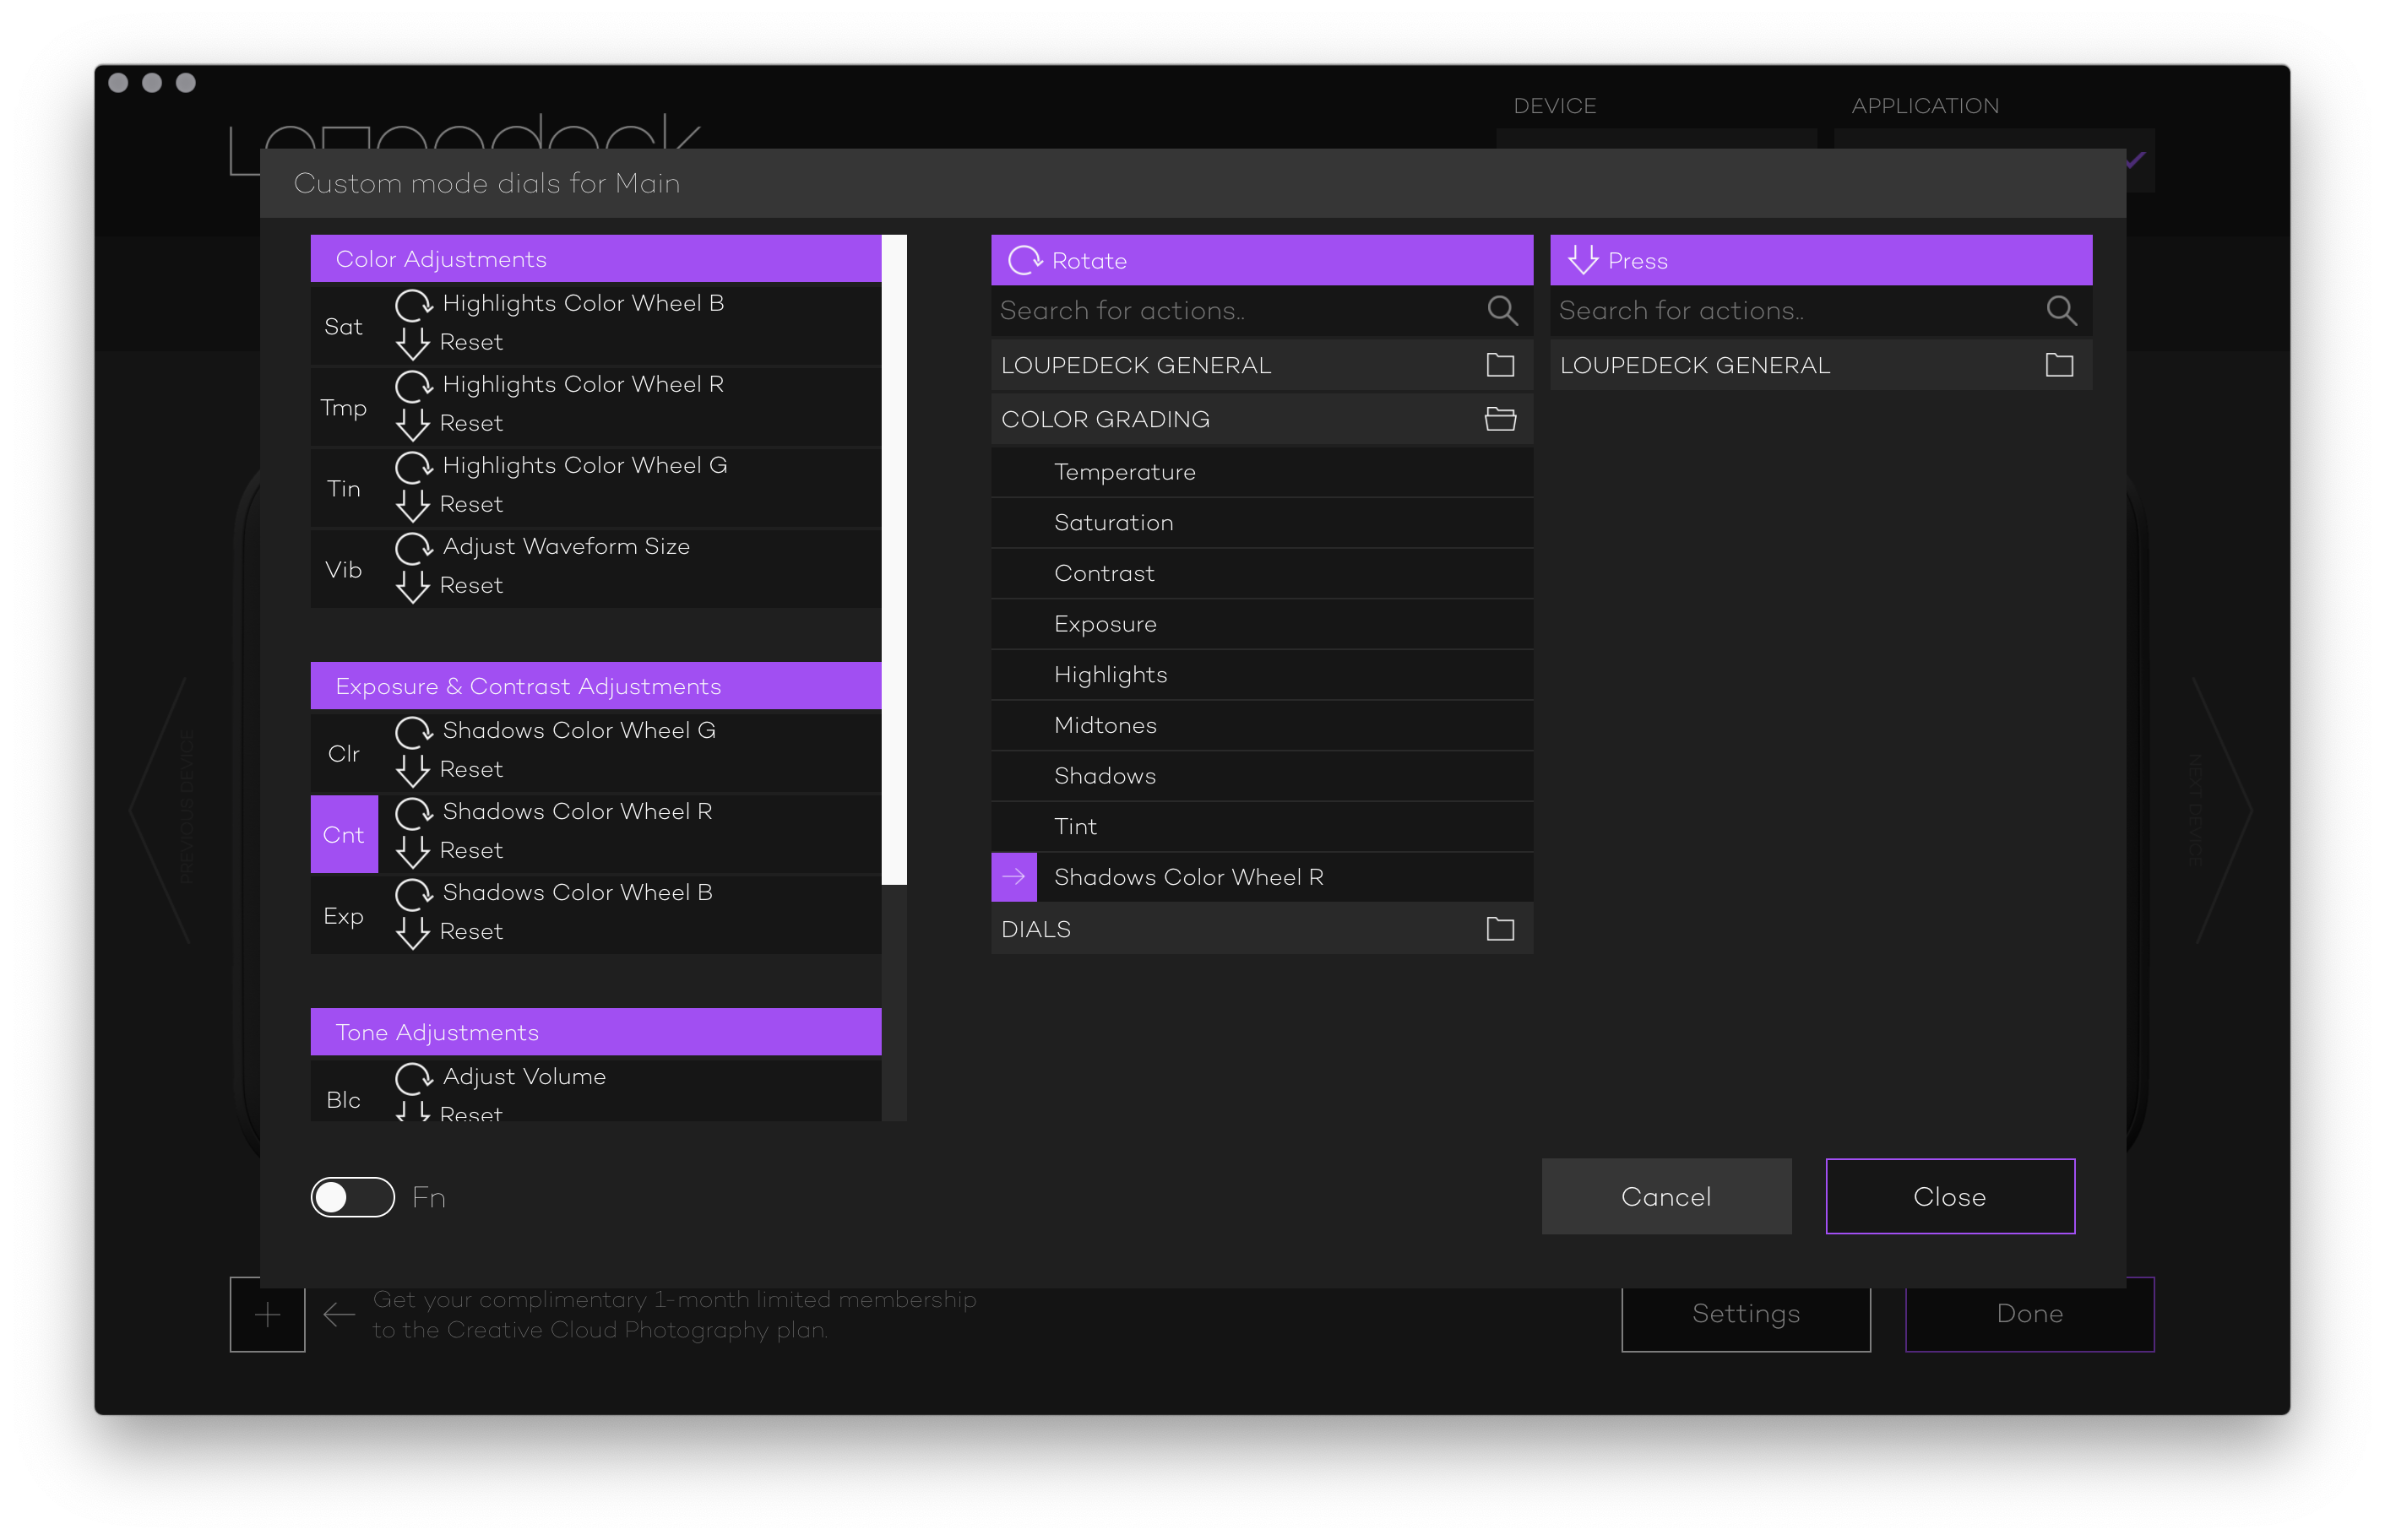Image resolution: width=2385 pixels, height=1540 pixels.
Task: Click the search magnifier in Press panel
Action: point(2060,311)
